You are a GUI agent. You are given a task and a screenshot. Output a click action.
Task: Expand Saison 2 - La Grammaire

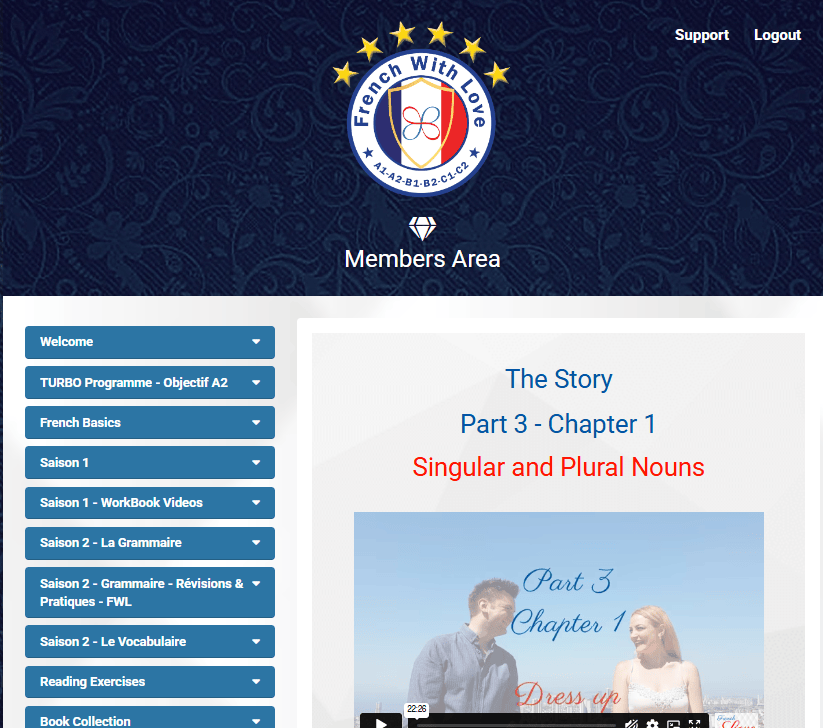pos(150,543)
